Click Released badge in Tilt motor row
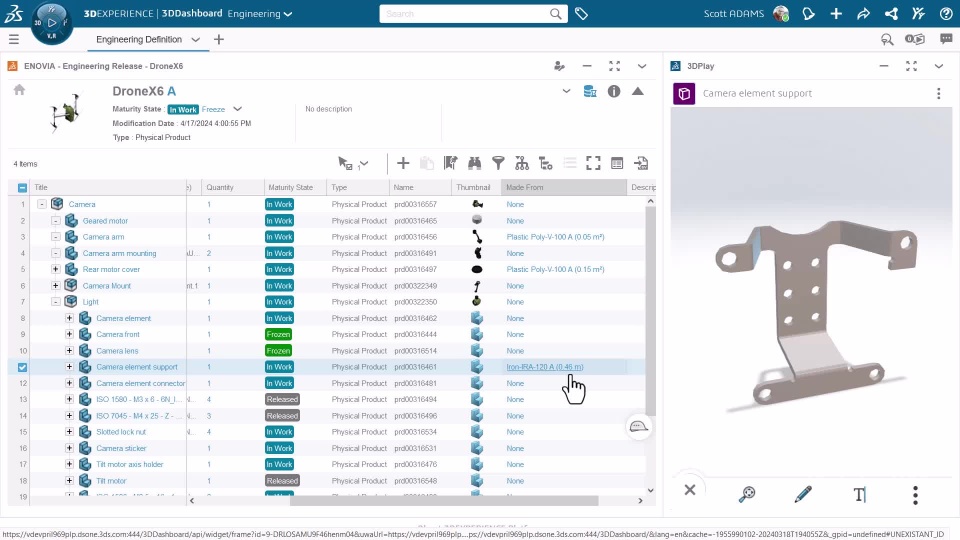Screen dimensions: 960x540 coord(282,481)
